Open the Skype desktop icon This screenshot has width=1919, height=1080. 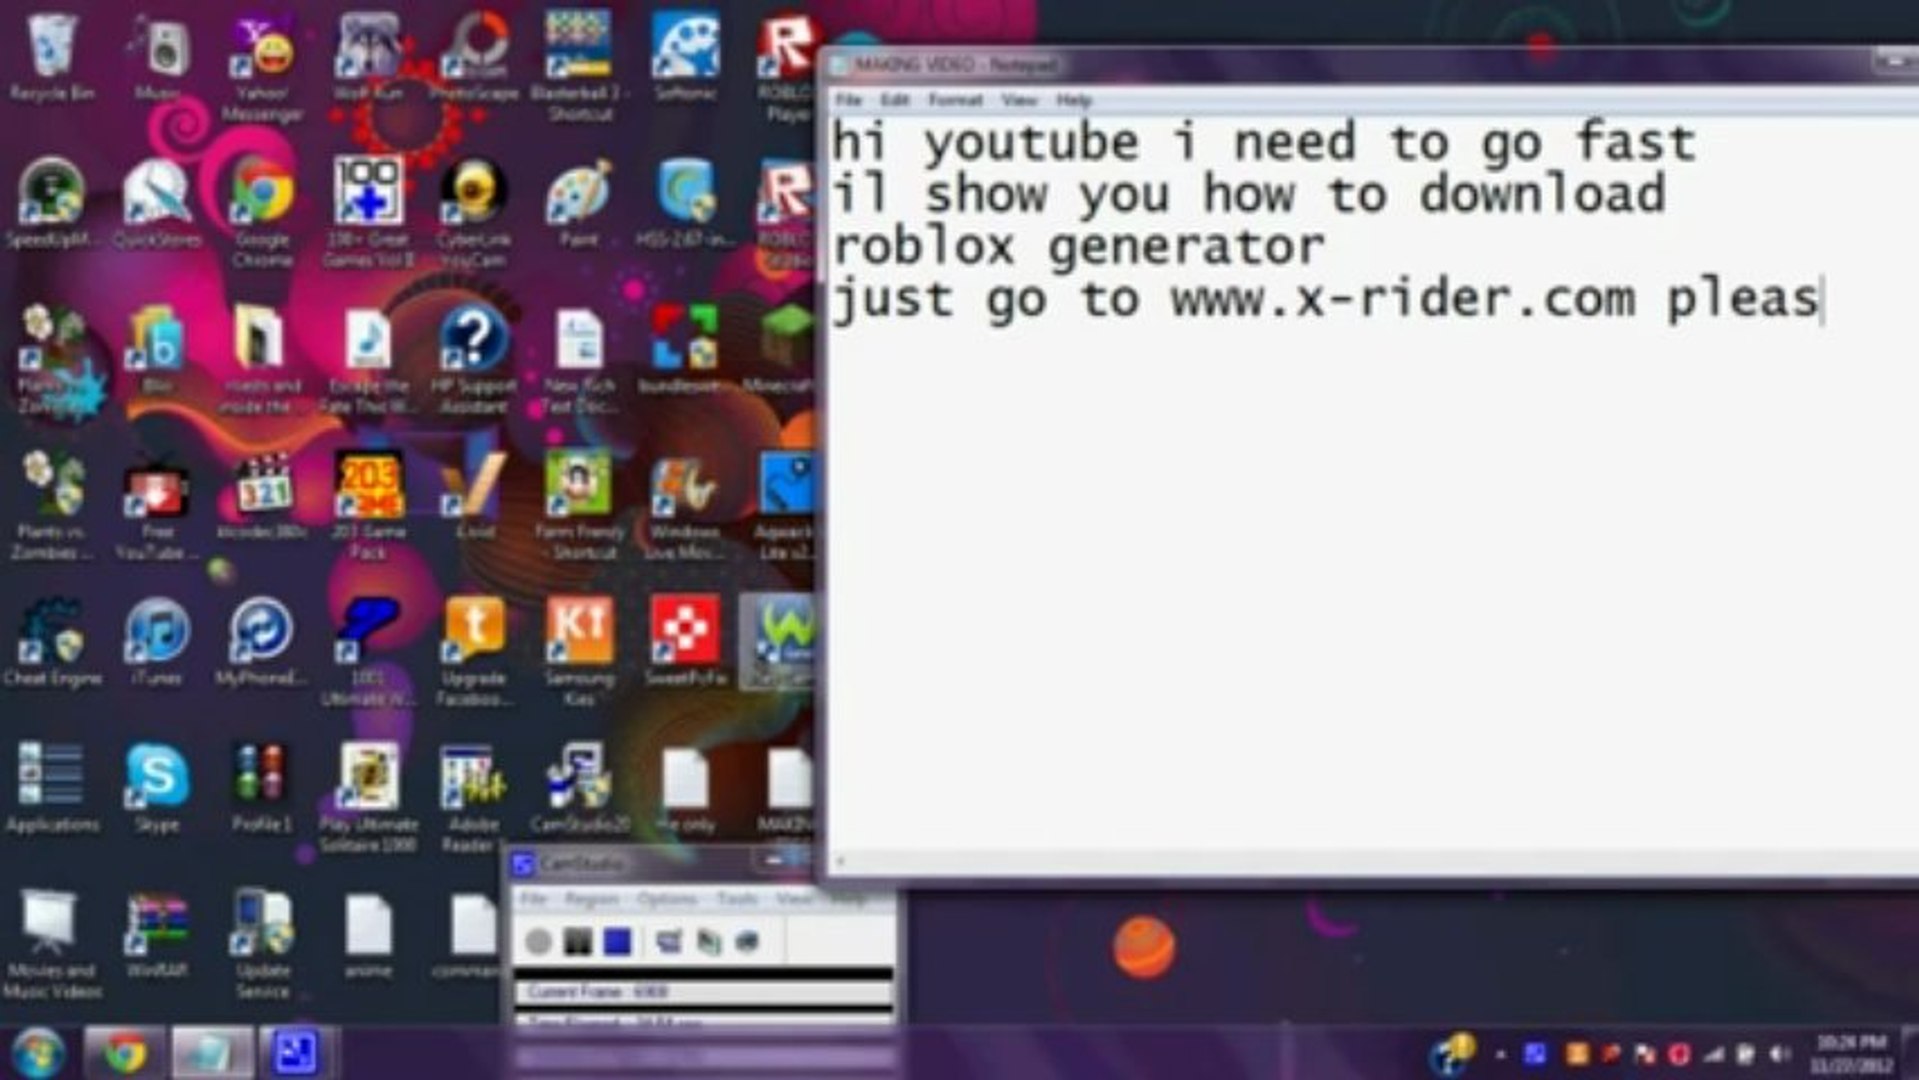(157, 790)
